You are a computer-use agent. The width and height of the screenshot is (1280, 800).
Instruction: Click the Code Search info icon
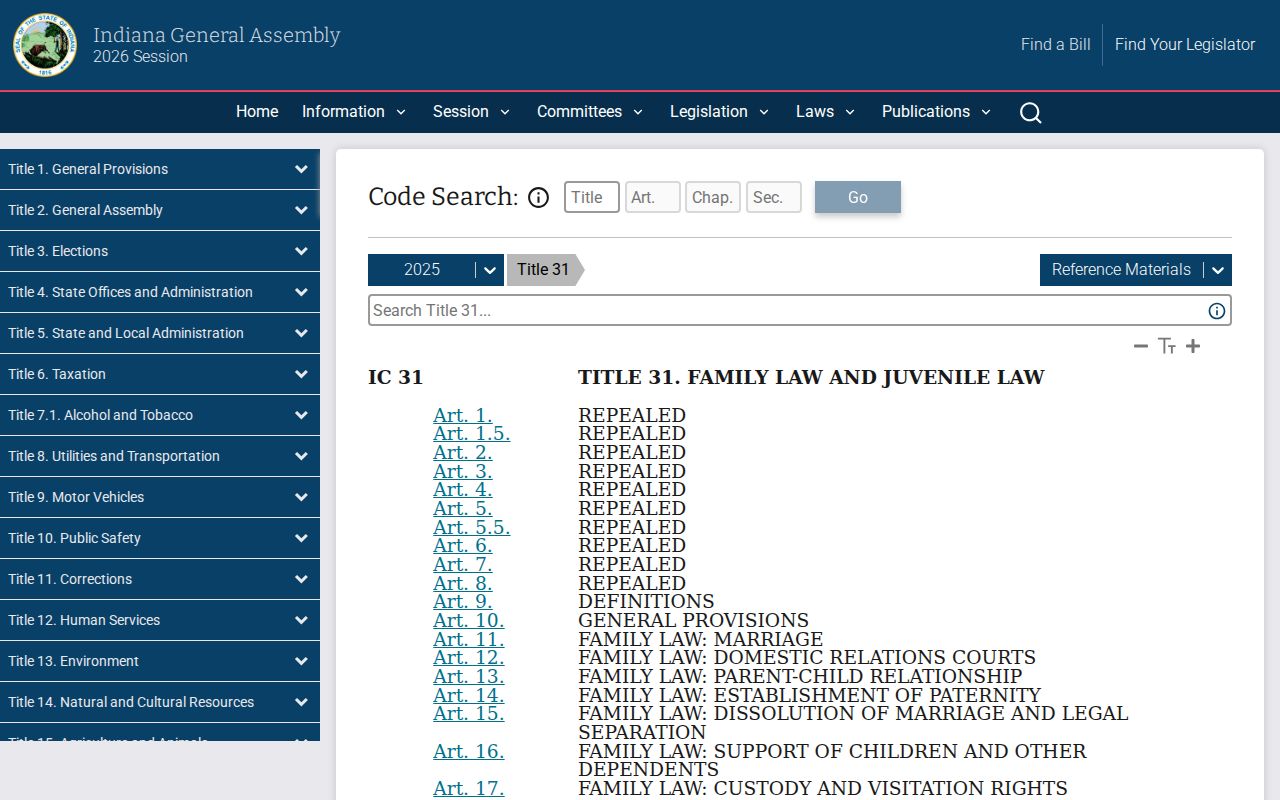(538, 197)
